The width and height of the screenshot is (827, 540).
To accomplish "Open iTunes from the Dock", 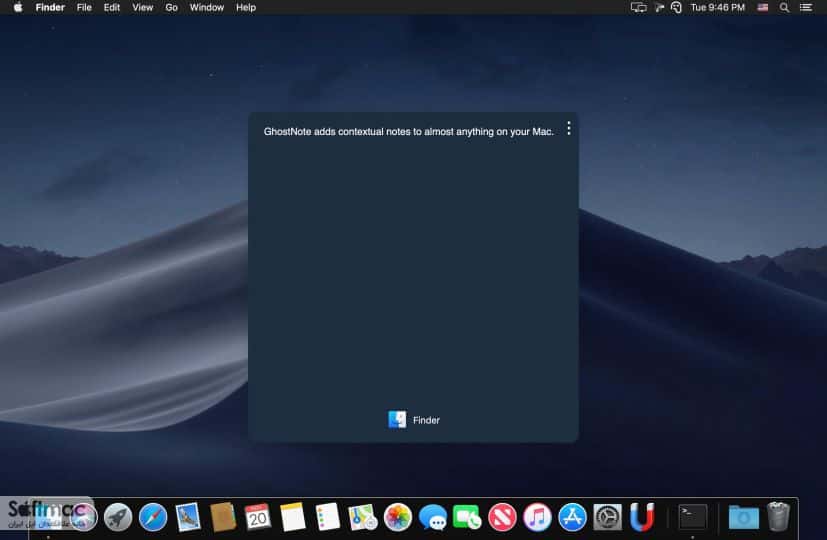I will pyautogui.click(x=537, y=516).
